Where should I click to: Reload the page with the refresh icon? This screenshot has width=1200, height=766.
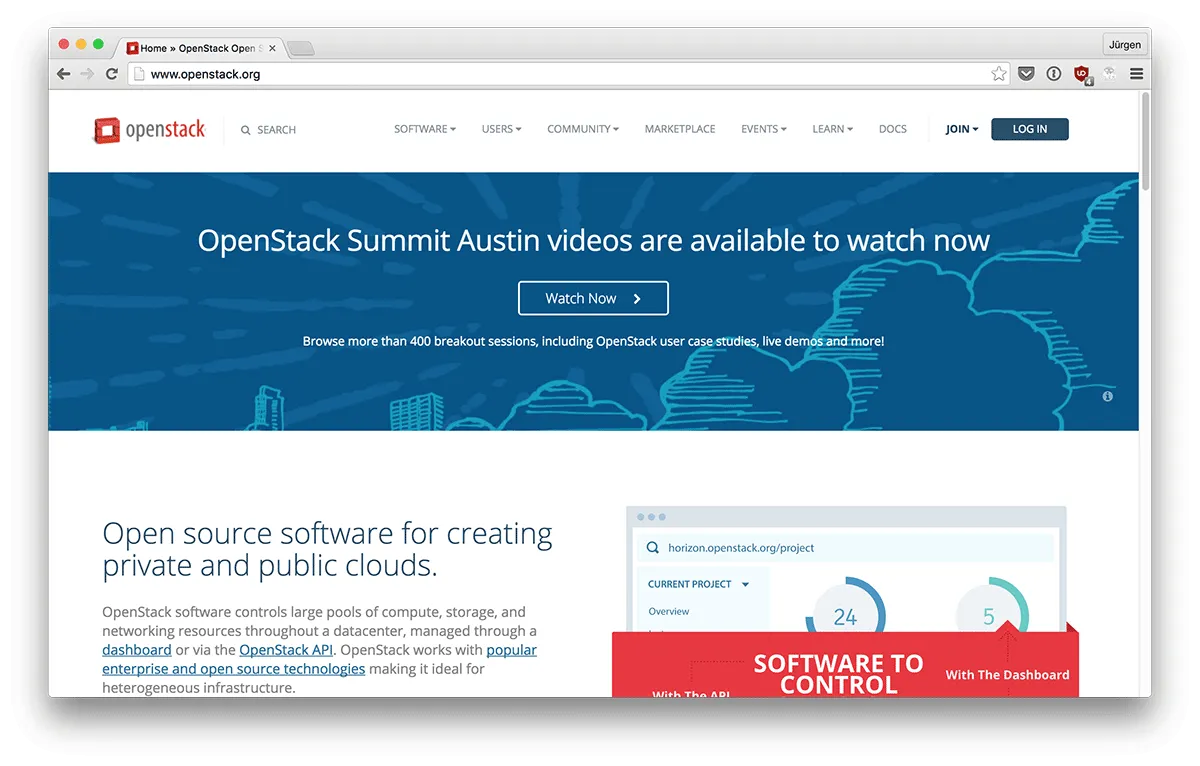[x=112, y=74]
